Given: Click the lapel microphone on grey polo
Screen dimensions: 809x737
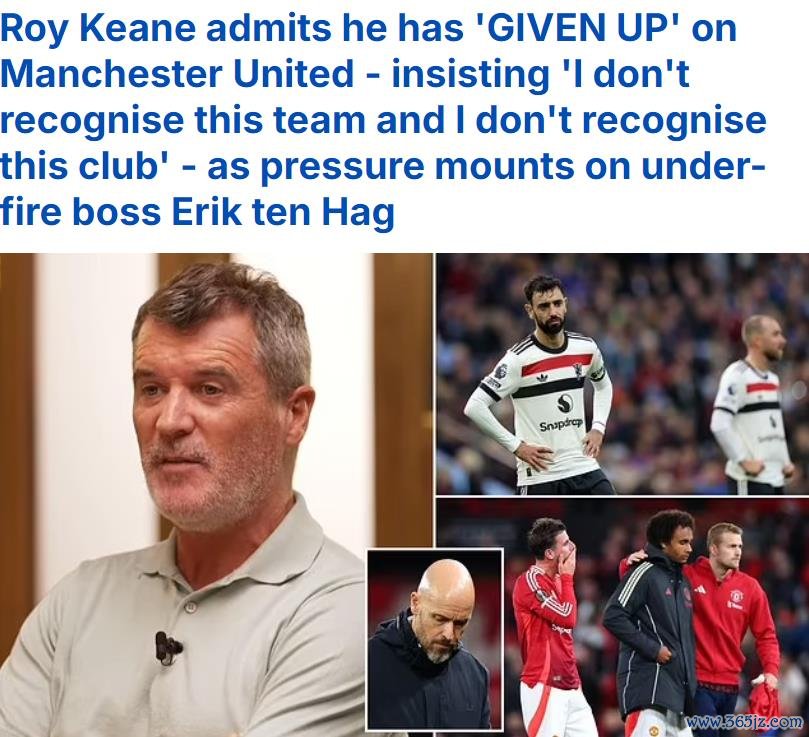Looking at the screenshot, I should pyautogui.click(x=168, y=648).
